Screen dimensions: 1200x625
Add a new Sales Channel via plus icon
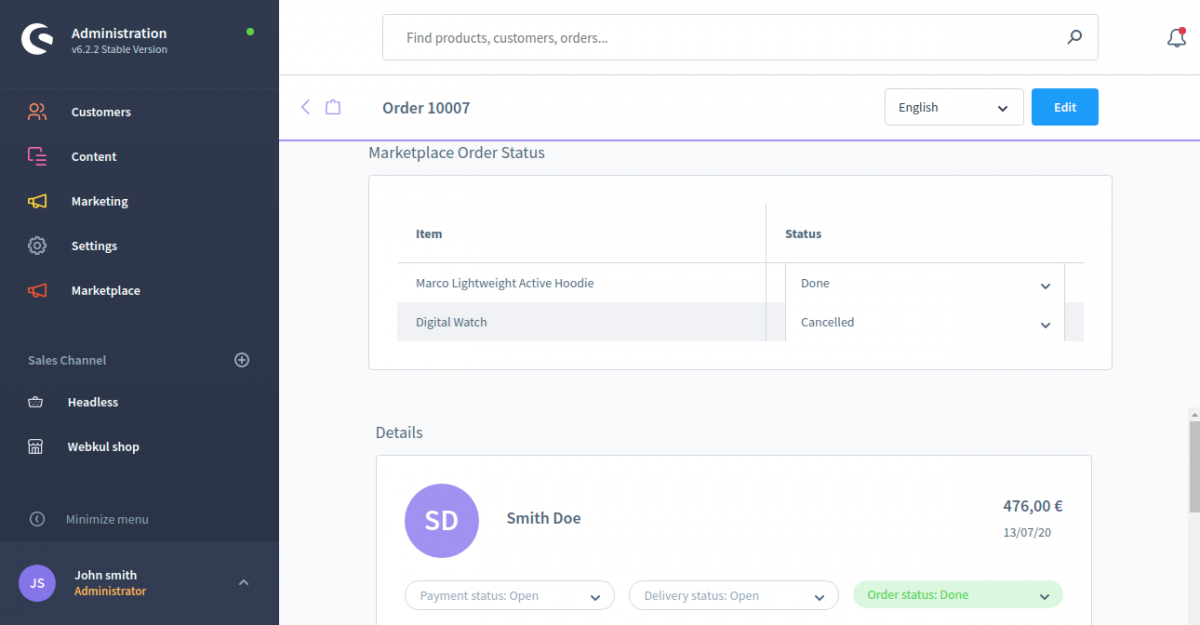[241, 360]
